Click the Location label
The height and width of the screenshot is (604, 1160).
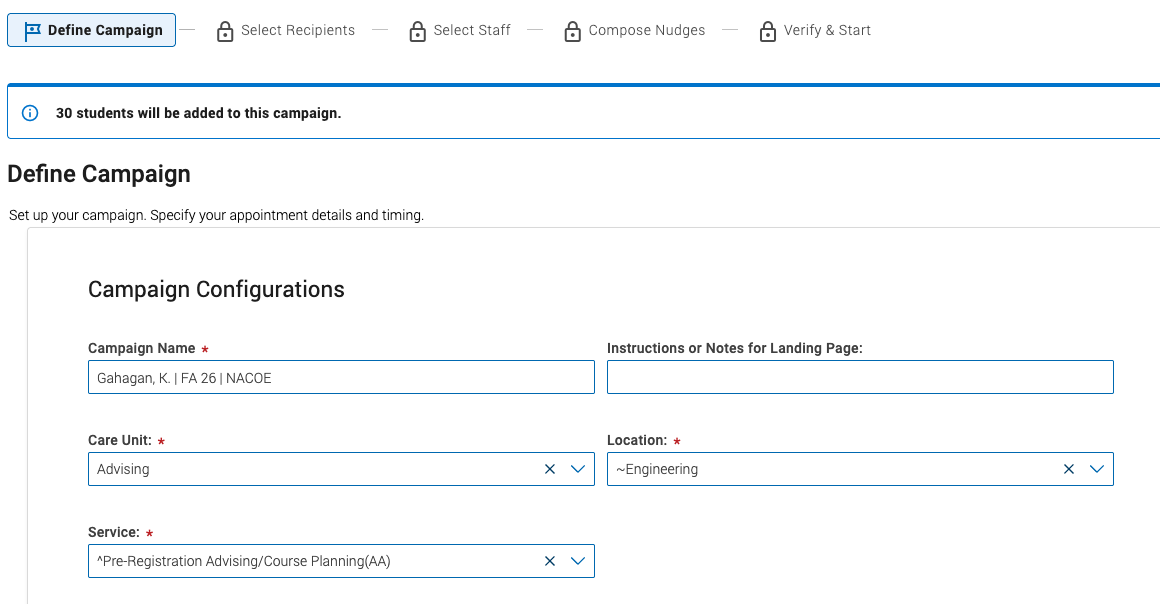(x=637, y=440)
